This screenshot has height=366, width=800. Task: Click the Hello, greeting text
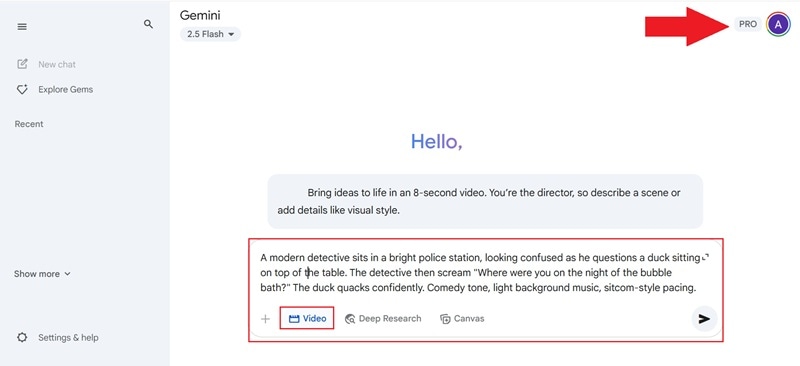tap(437, 141)
